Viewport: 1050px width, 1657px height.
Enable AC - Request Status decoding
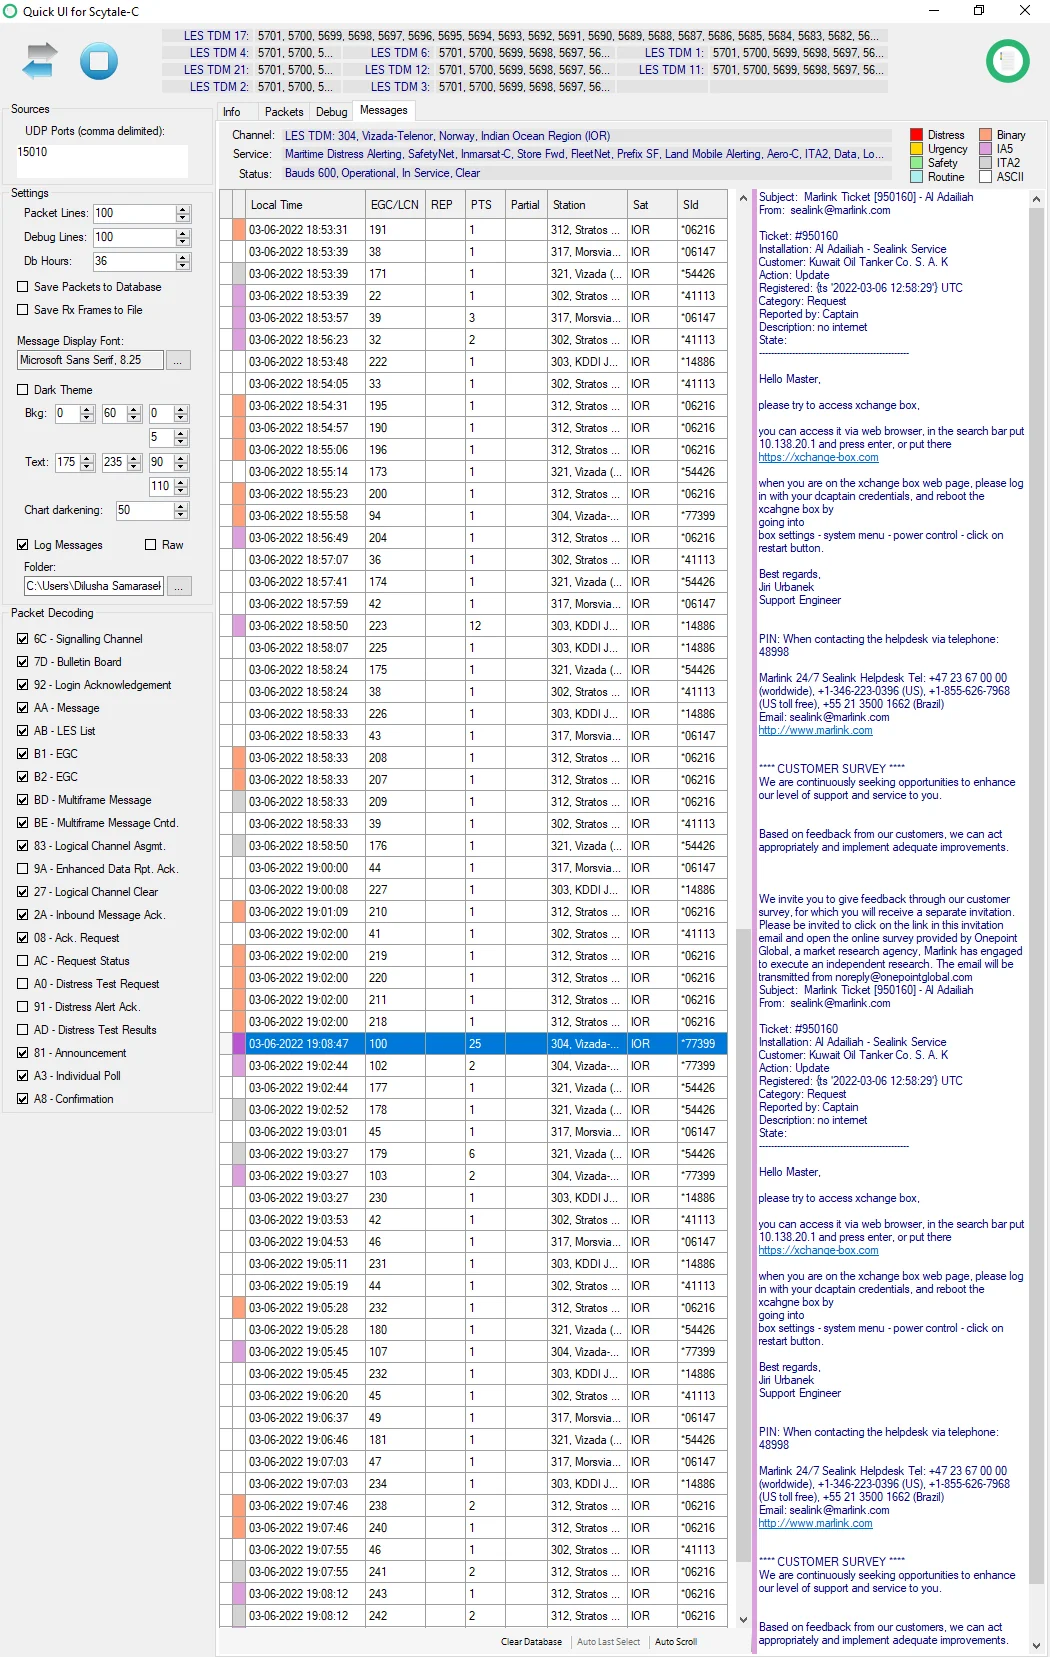(22, 961)
